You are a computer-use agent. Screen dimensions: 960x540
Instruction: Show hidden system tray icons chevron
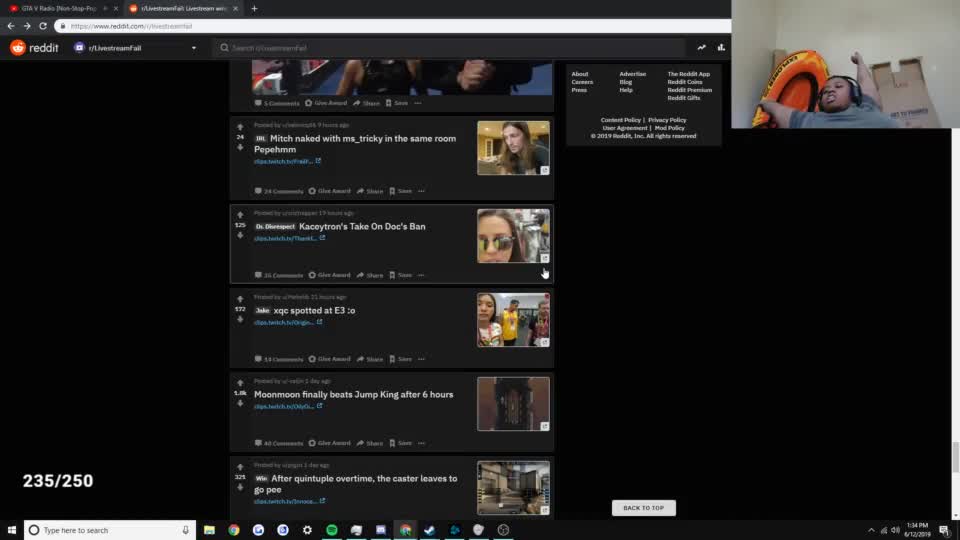point(871,530)
